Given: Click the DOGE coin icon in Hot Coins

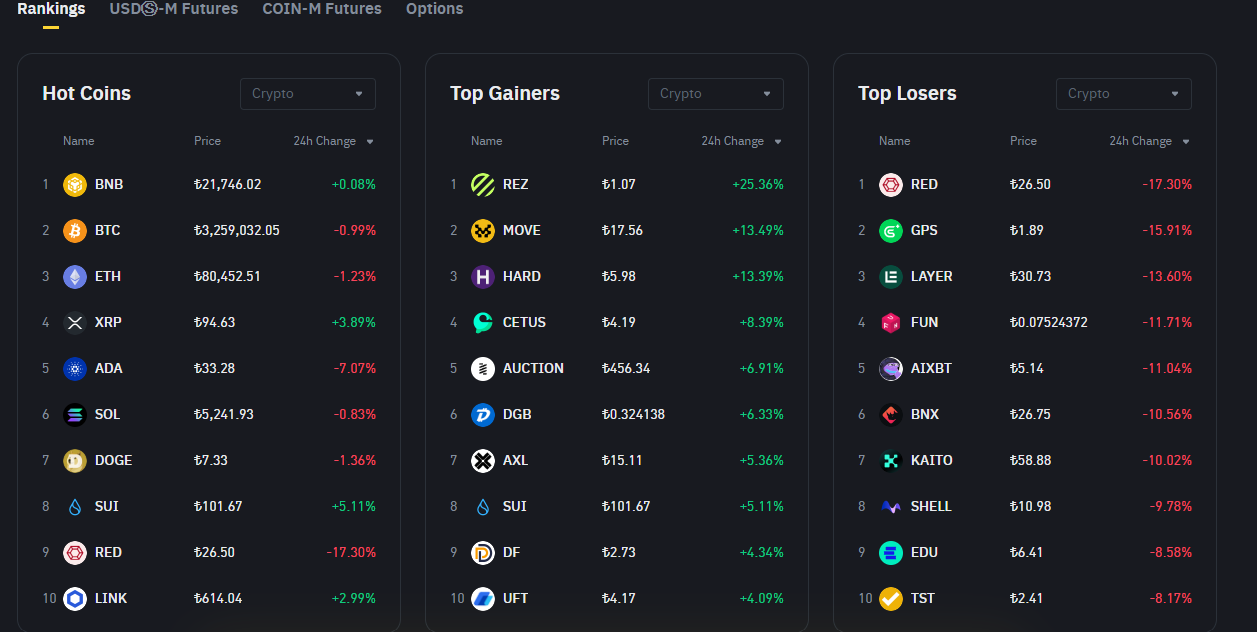Looking at the screenshot, I should pos(75,461).
